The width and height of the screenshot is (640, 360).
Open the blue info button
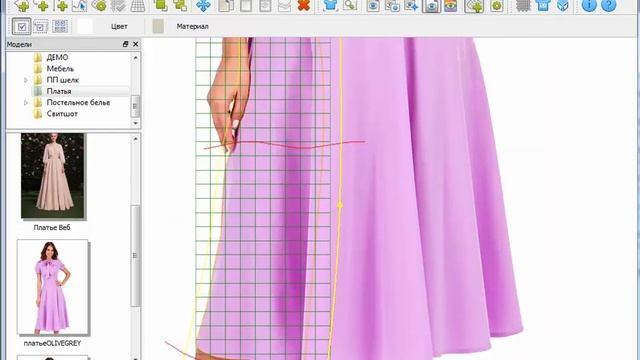pos(589,5)
